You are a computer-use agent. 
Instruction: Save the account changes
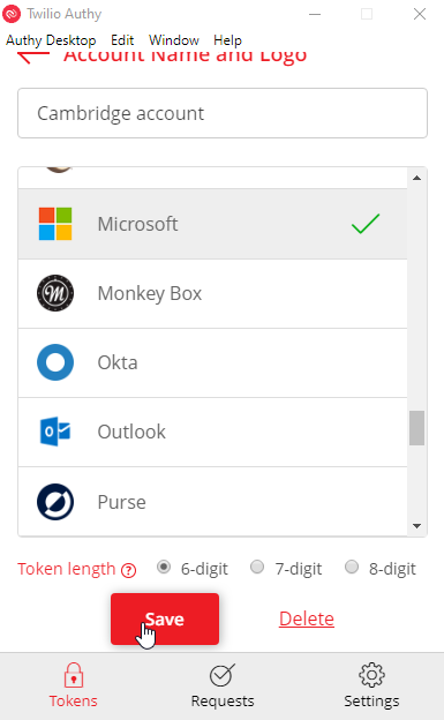tap(165, 619)
